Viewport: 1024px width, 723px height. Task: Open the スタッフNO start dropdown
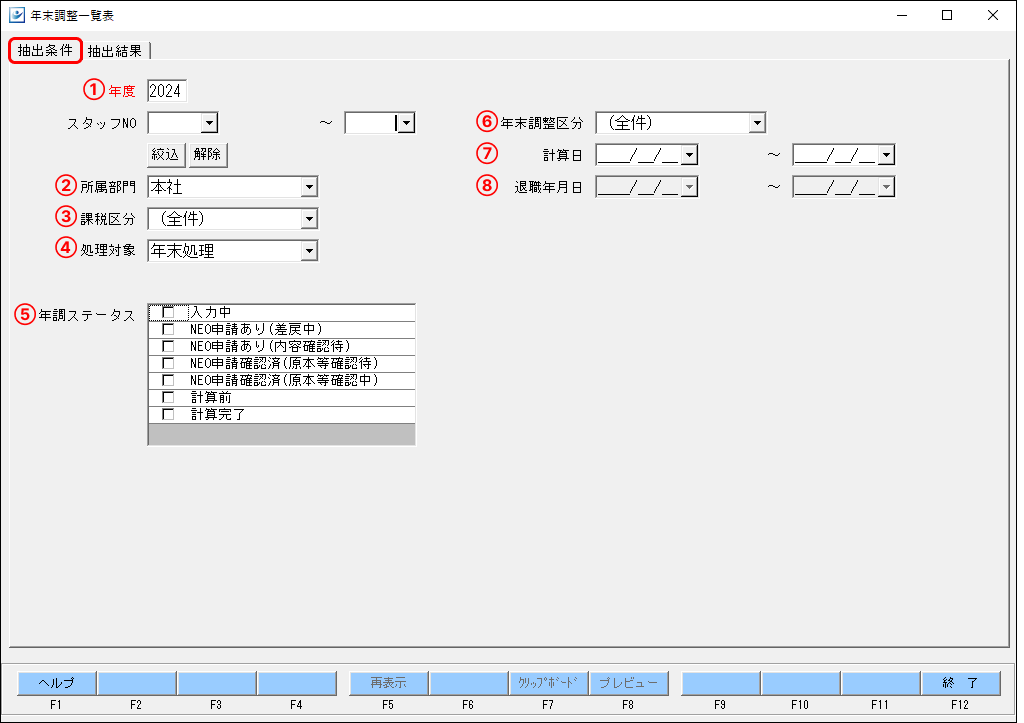tap(209, 123)
